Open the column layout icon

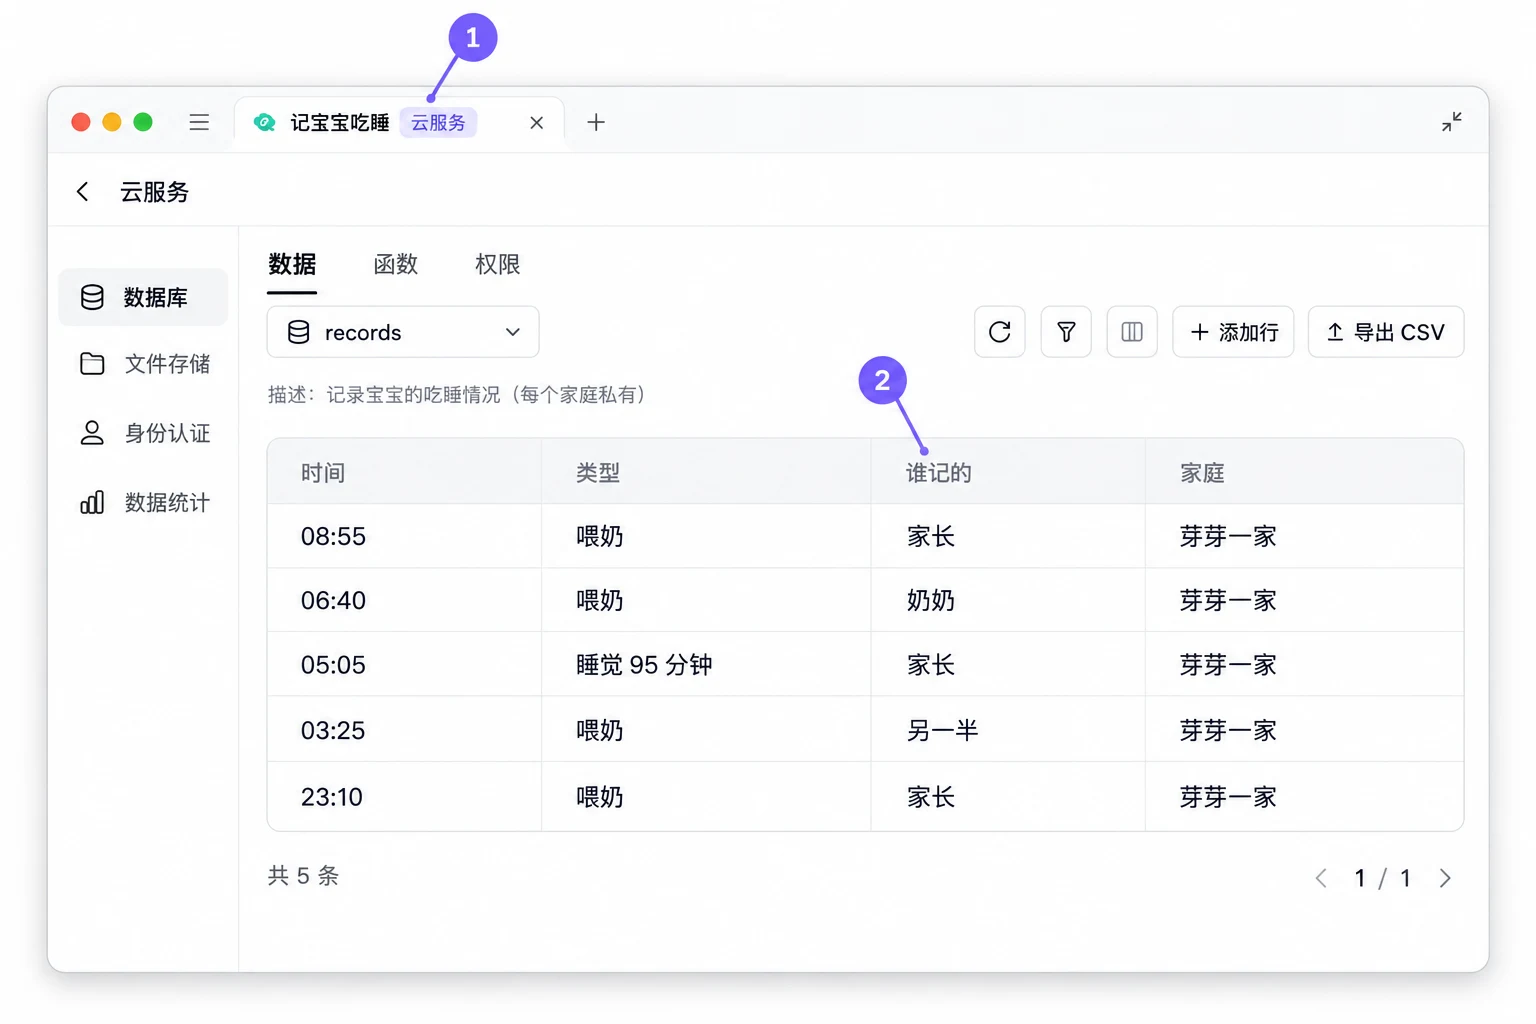tap(1132, 332)
